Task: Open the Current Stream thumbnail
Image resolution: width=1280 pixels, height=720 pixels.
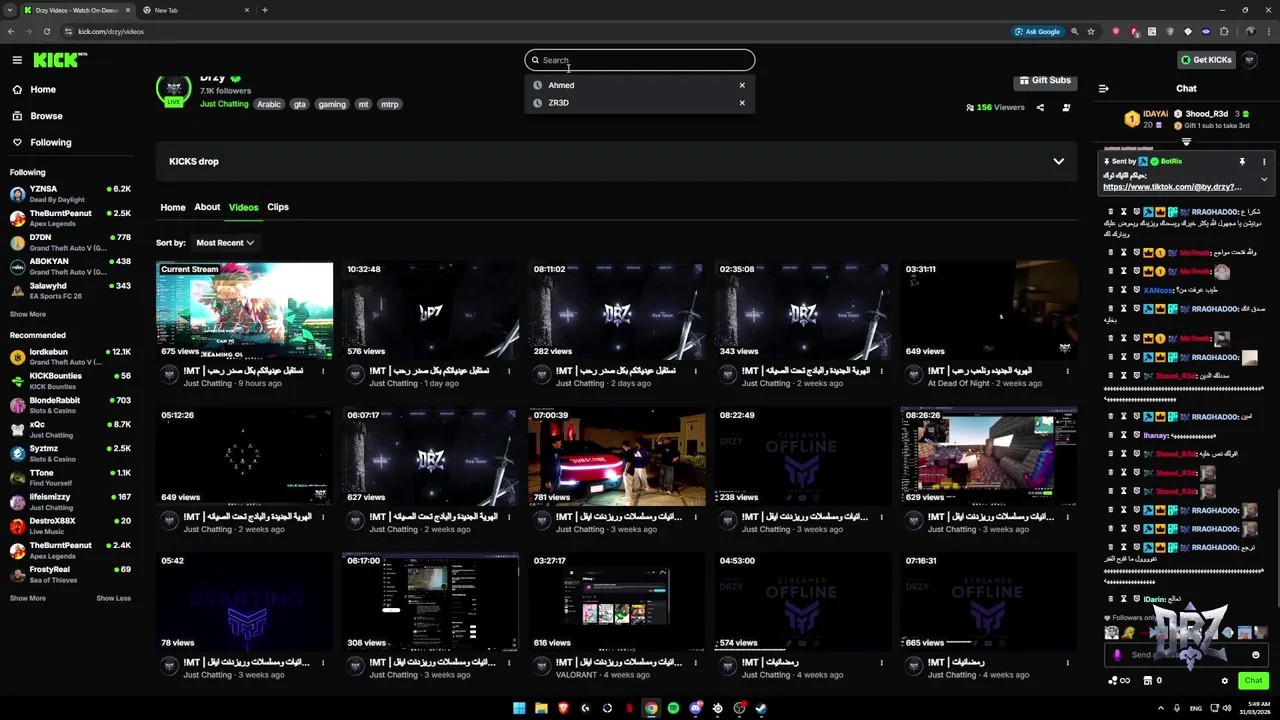Action: (244, 311)
